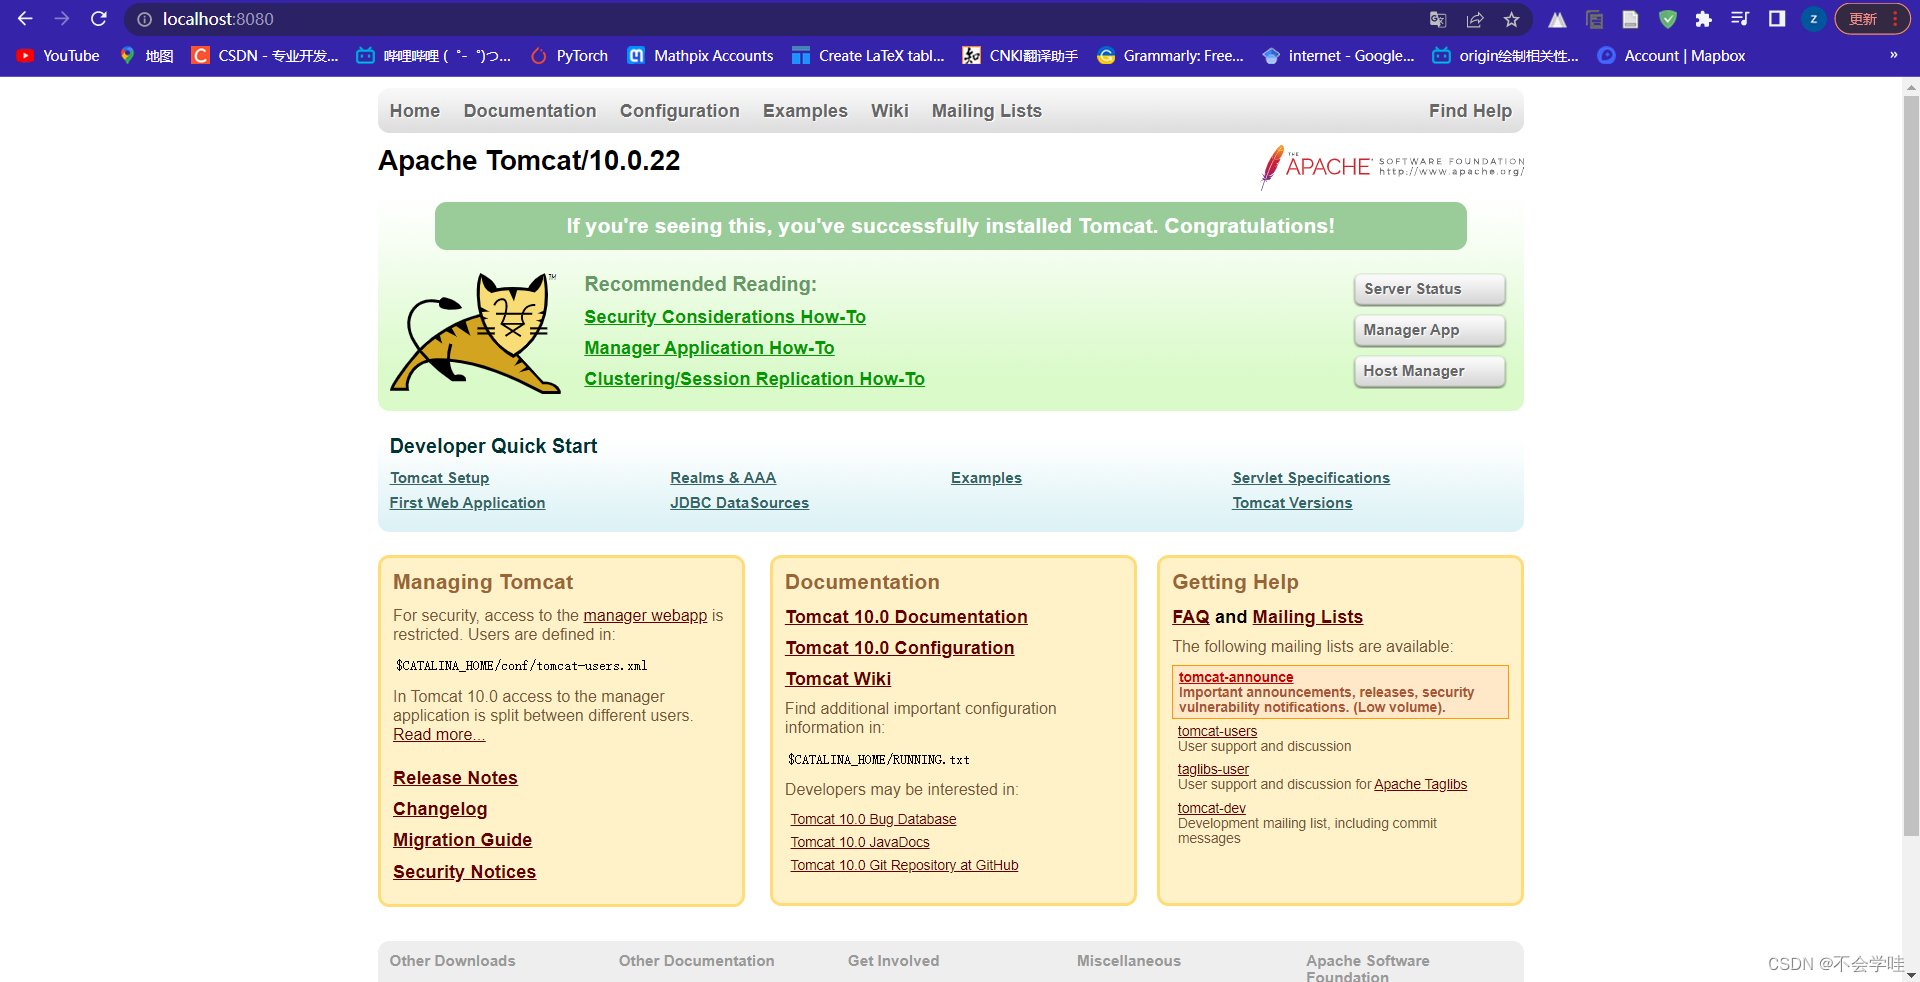This screenshot has height=982, width=1920.
Task: Click the 更新 update button
Action: (x=1872, y=19)
